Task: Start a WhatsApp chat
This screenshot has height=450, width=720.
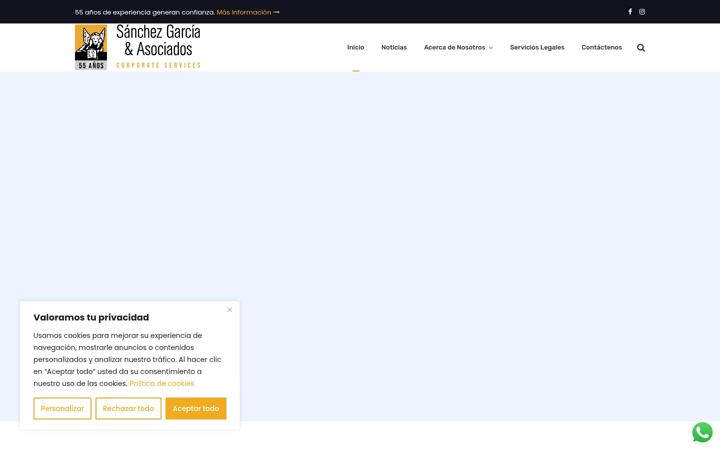Action: pyautogui.click(x=702, y=433)
